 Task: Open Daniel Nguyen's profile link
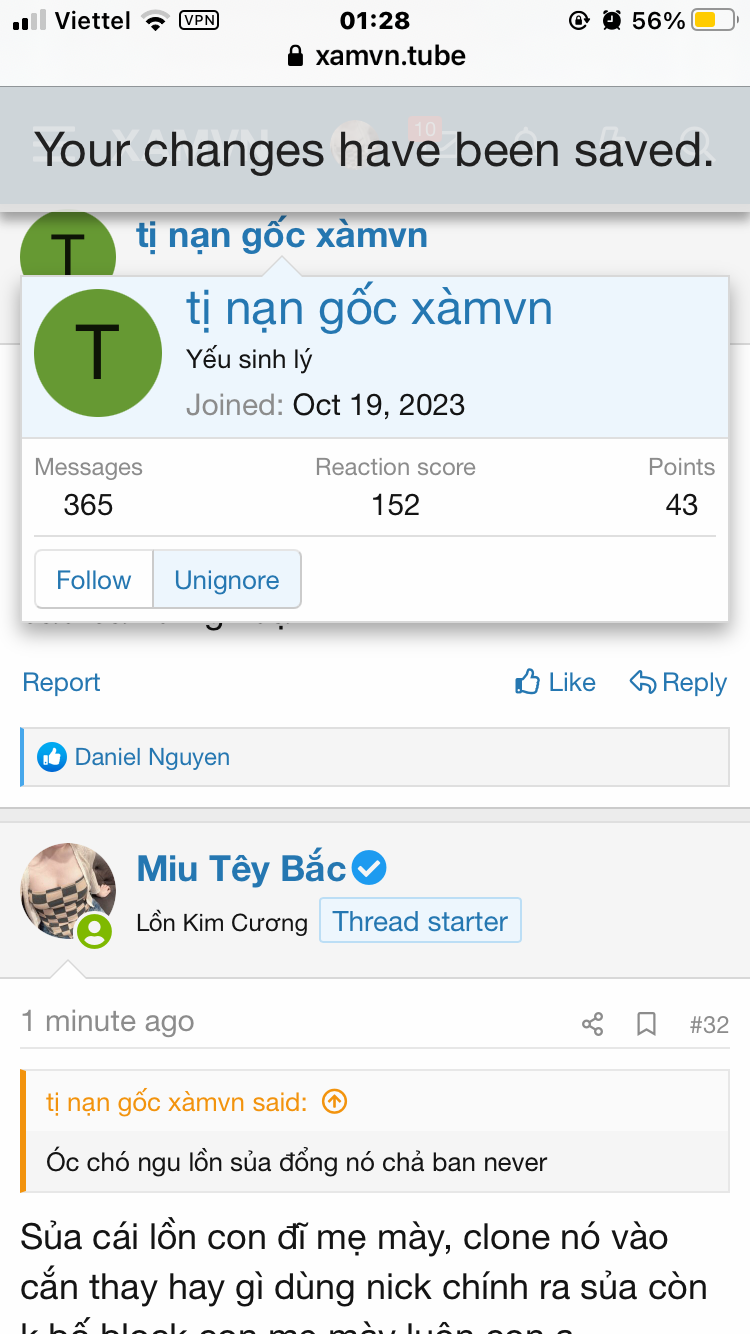point(152,757)
